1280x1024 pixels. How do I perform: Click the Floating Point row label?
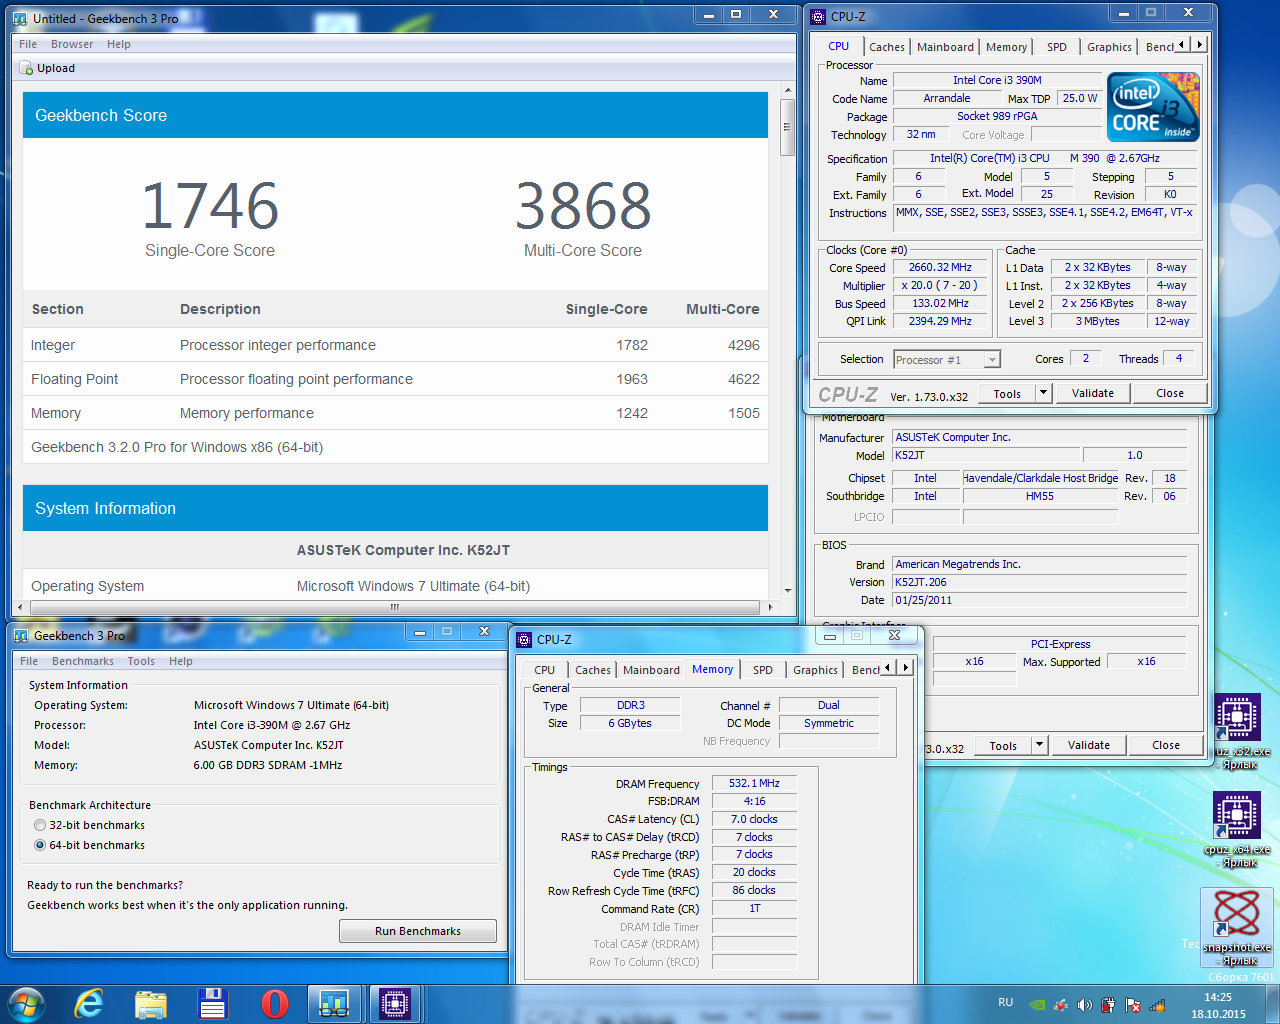(x=74, y=379)
